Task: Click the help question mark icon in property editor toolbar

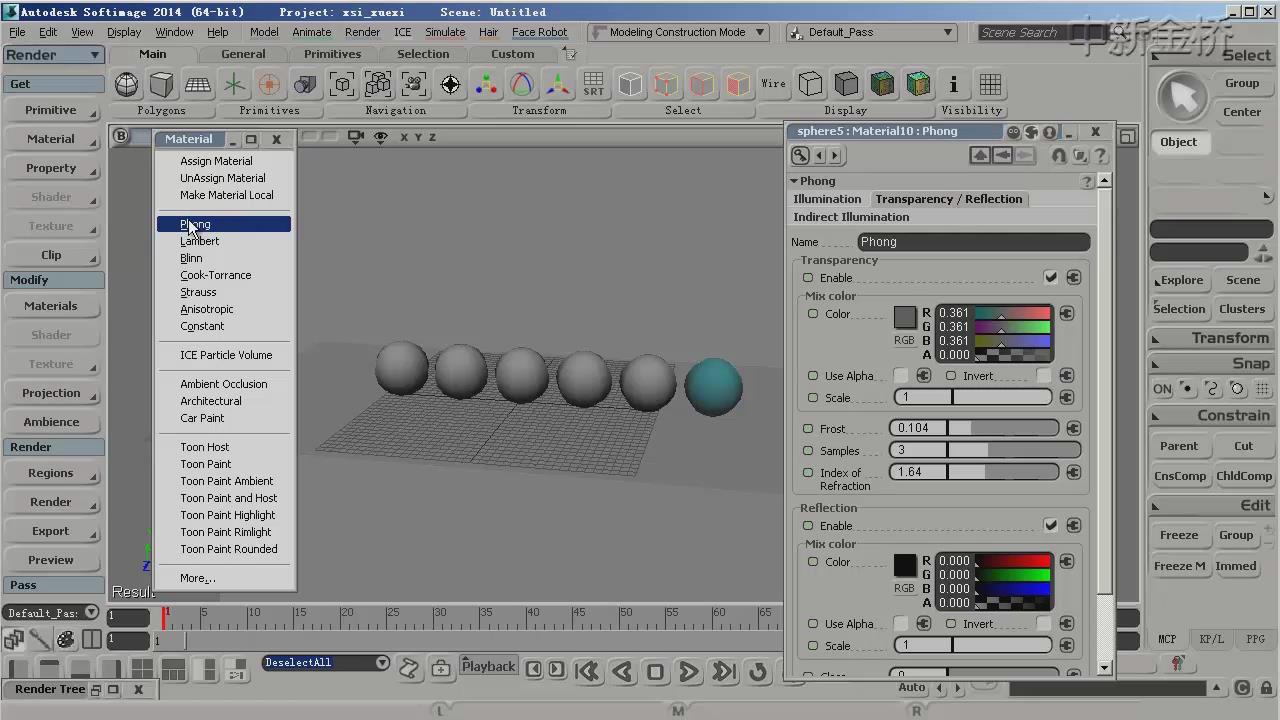Action: point(1100,155)
